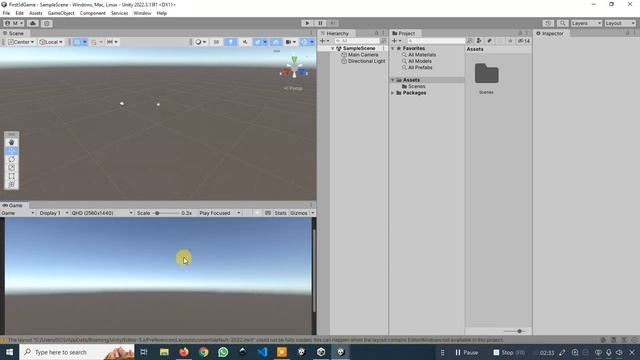The image size is (640, 360).
Task: Select All Materials favorite search
Action: tap(422, 55)
